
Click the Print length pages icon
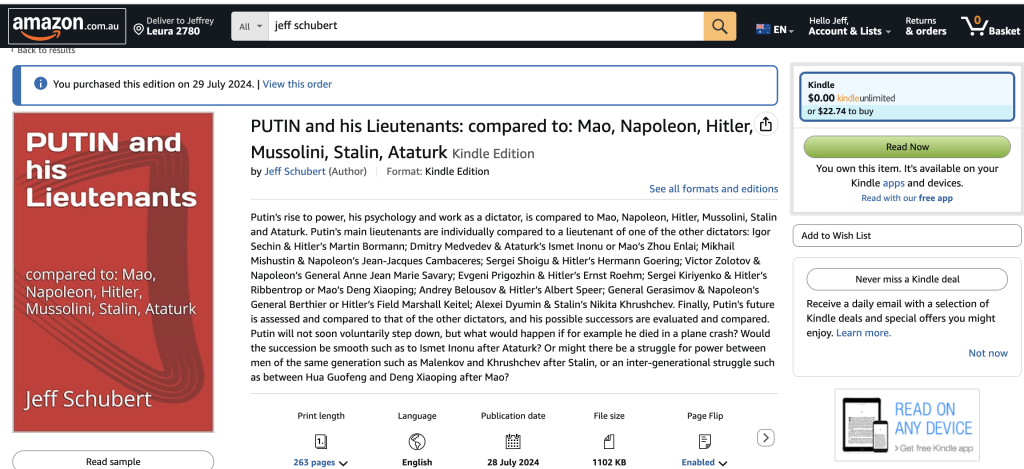pyautogui.click(x=321, y=441)
